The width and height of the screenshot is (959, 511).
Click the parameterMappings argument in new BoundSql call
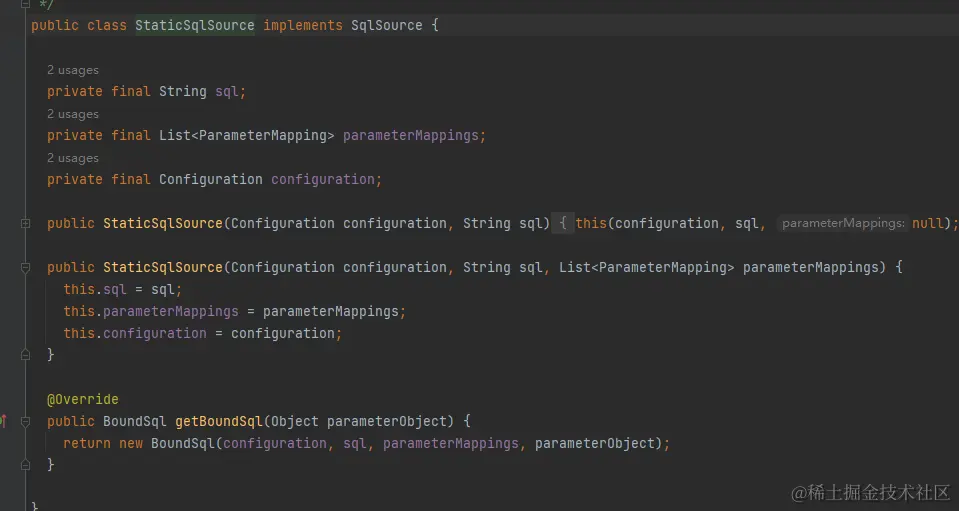[x=451, y=444]
